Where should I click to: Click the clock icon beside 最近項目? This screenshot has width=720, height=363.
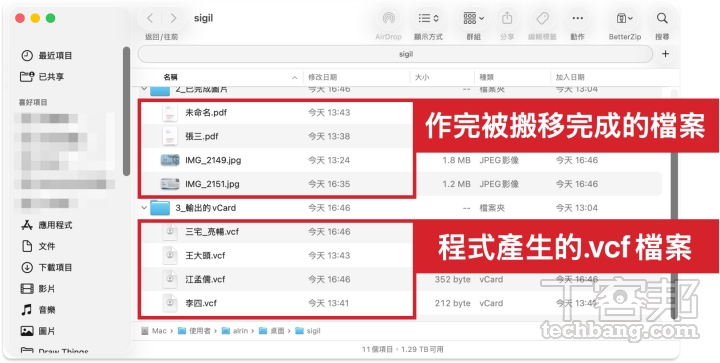point(27,56)
